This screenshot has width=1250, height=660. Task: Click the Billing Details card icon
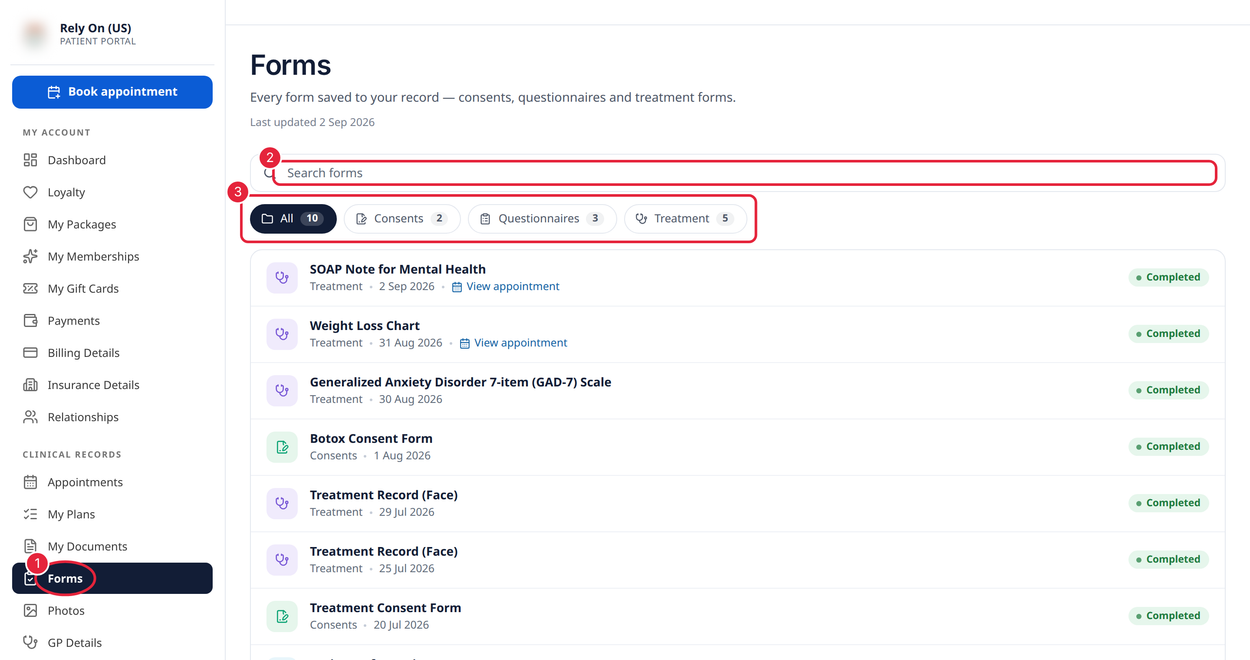pos(30,352)
